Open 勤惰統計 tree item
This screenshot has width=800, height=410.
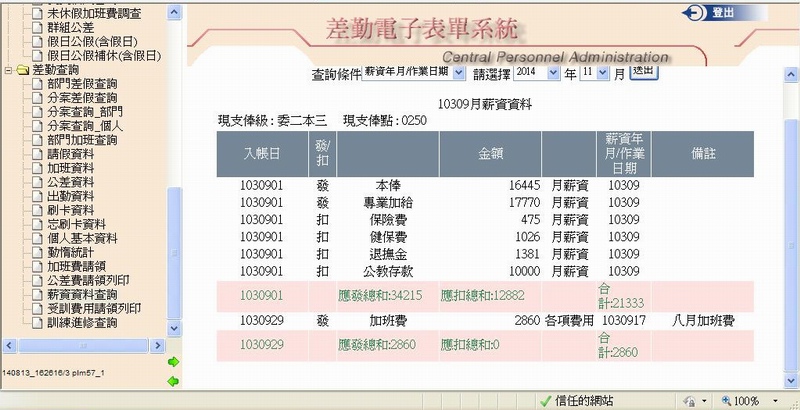click(70, 252)
